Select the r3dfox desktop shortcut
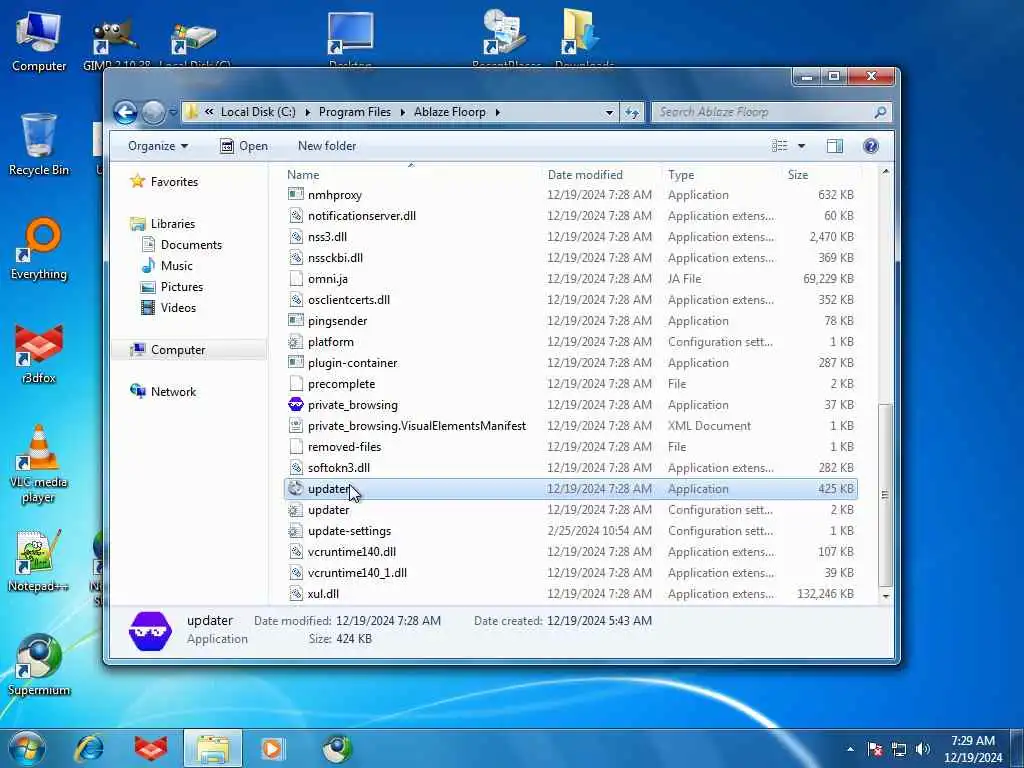Image resolution: width=1024 pixels, height=768 pixels. pos(39,353)
